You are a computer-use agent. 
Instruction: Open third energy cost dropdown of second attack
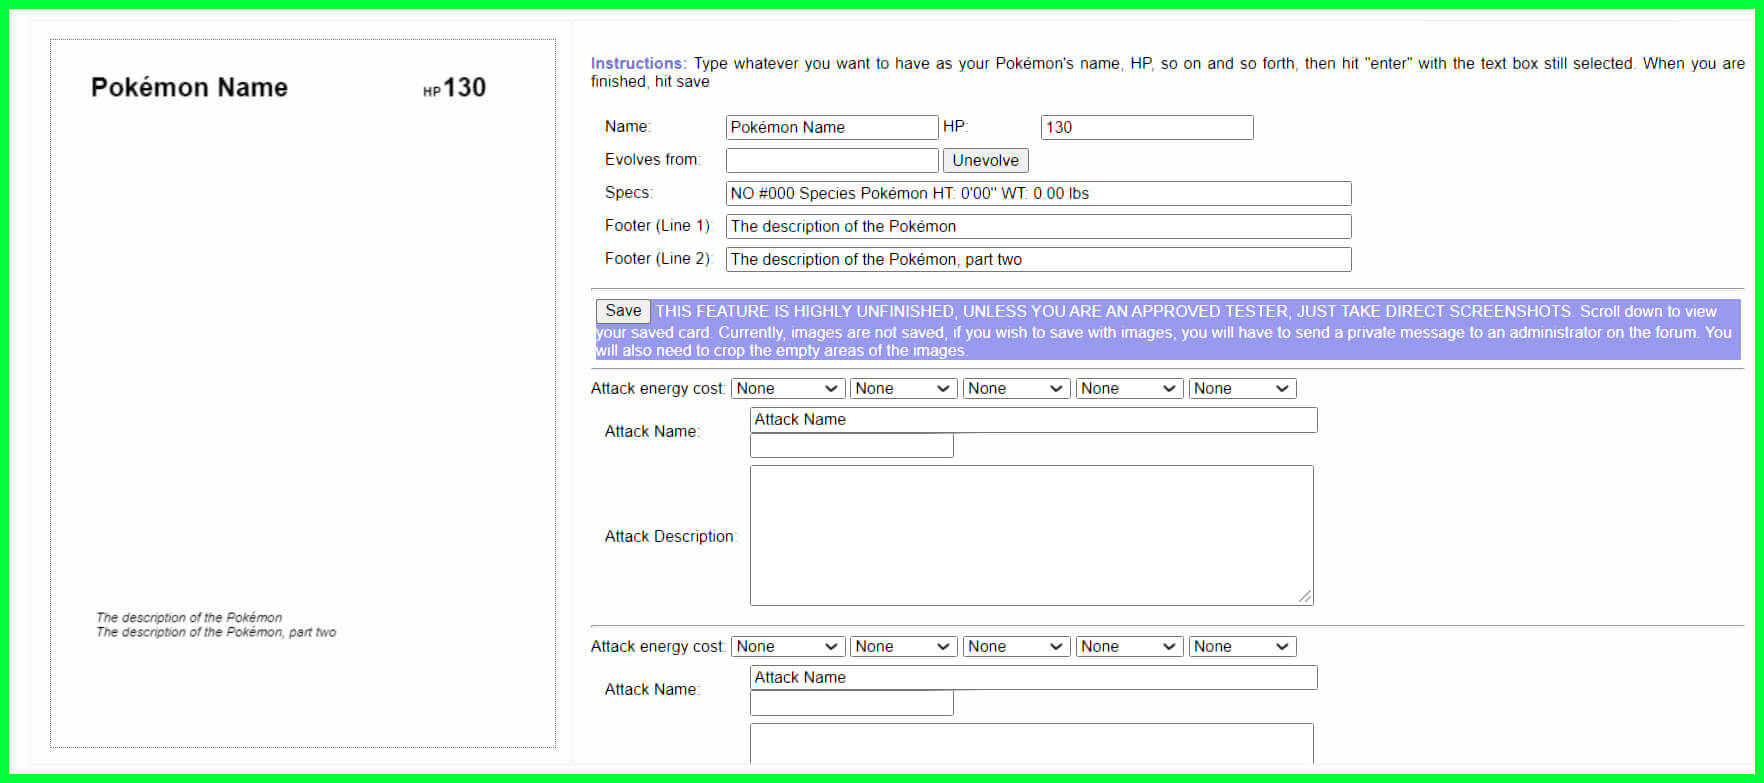1017,646
